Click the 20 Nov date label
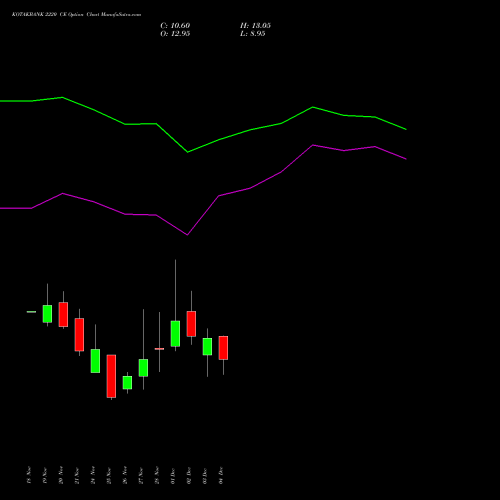This screenshot has width=500, height=500. (x=61, y=475)
